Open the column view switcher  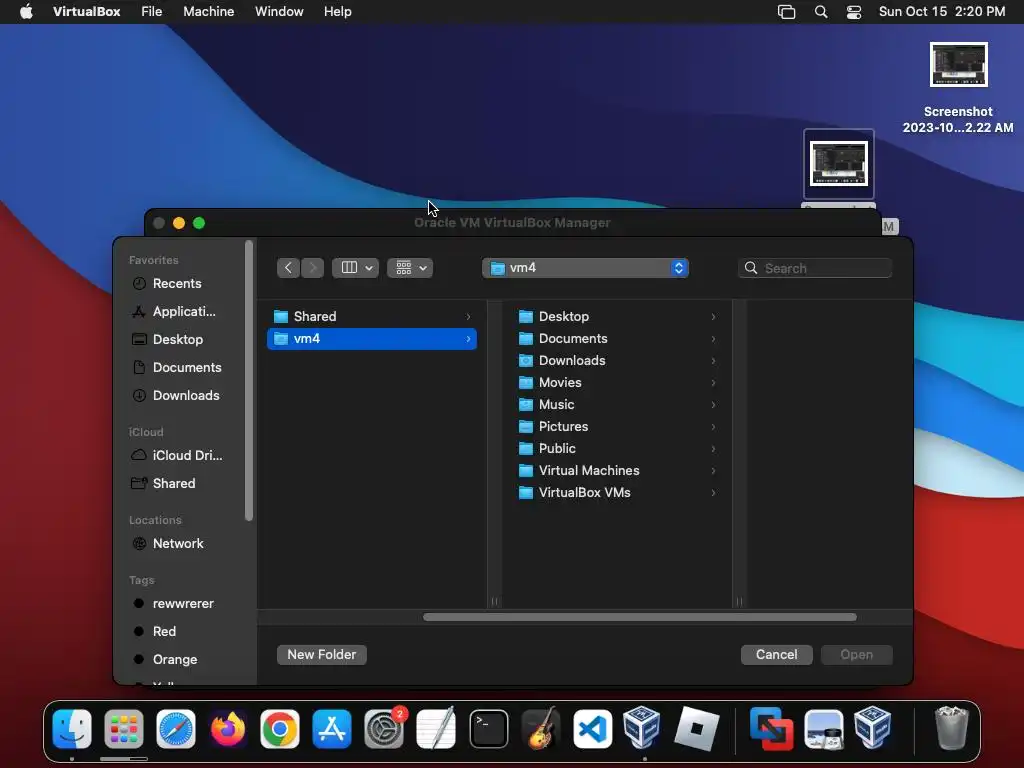pos(355,268)
